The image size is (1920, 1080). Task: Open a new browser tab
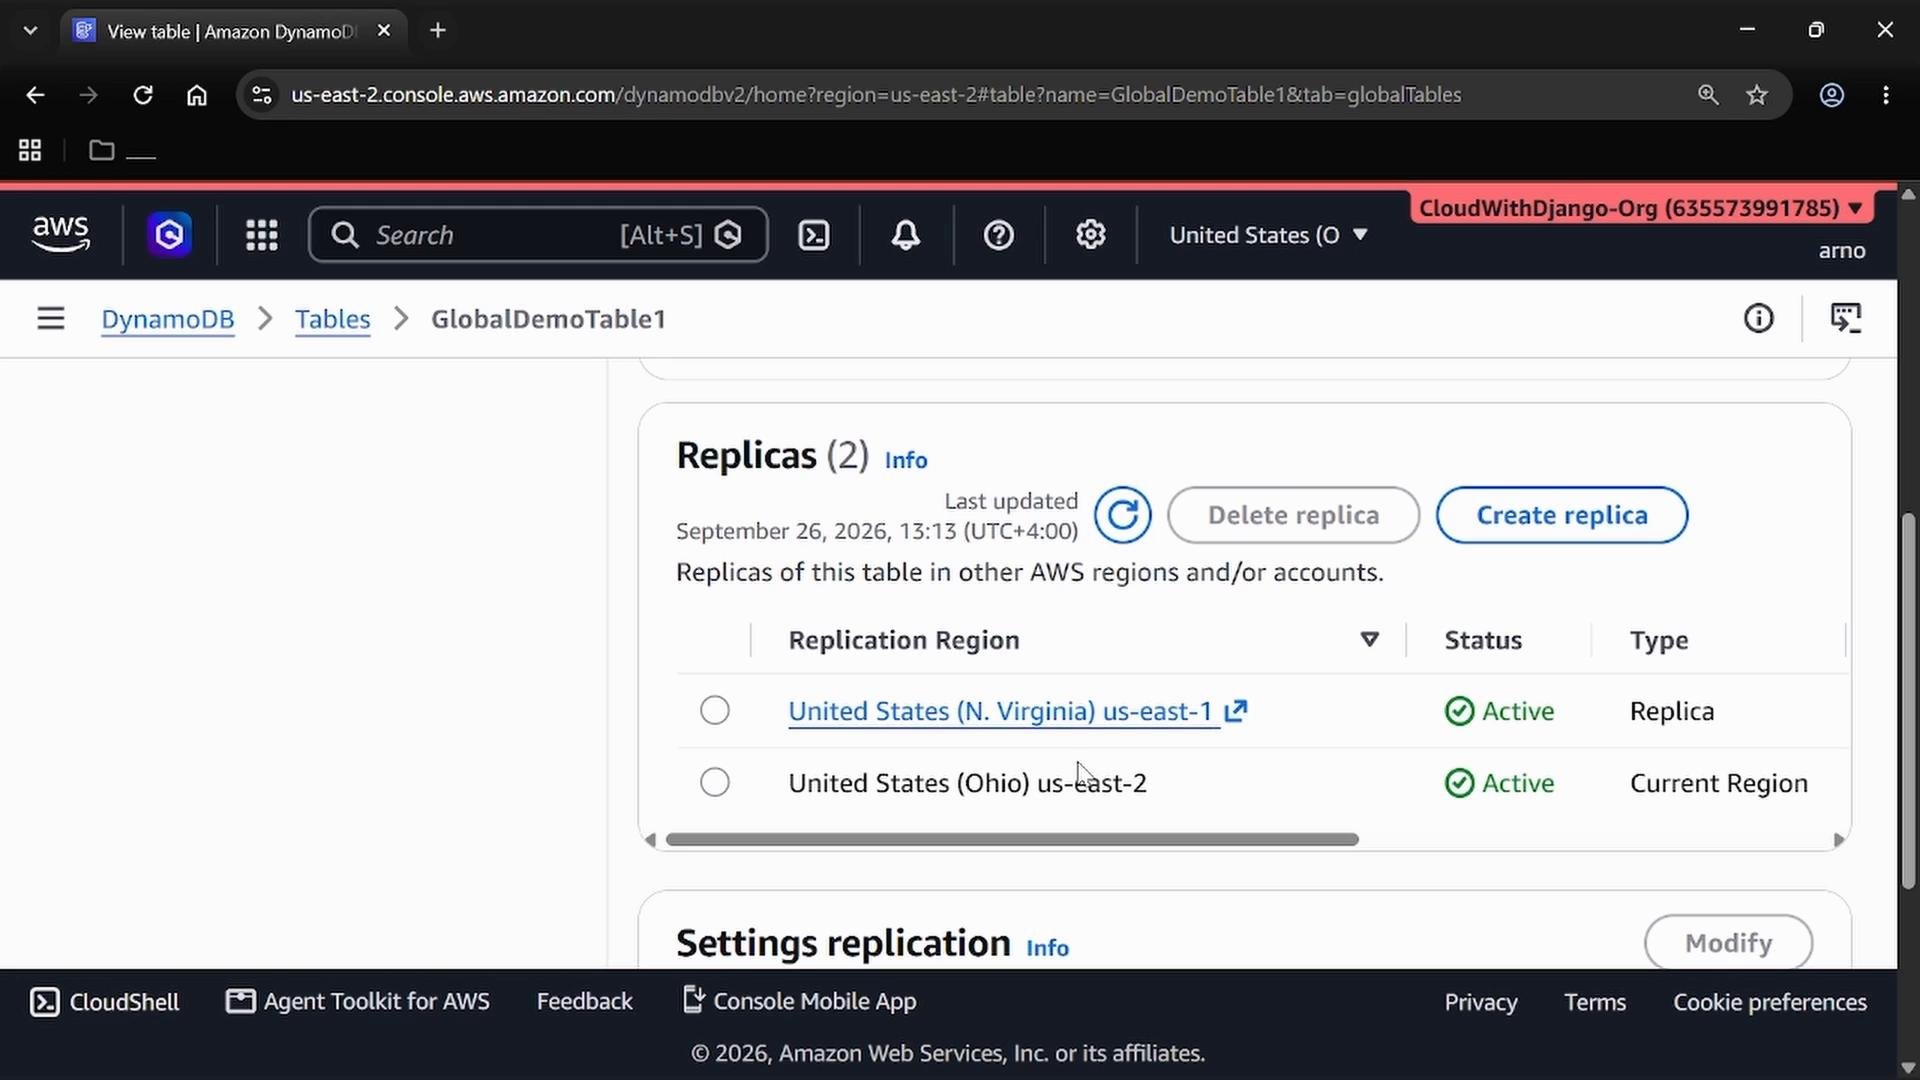438,31
